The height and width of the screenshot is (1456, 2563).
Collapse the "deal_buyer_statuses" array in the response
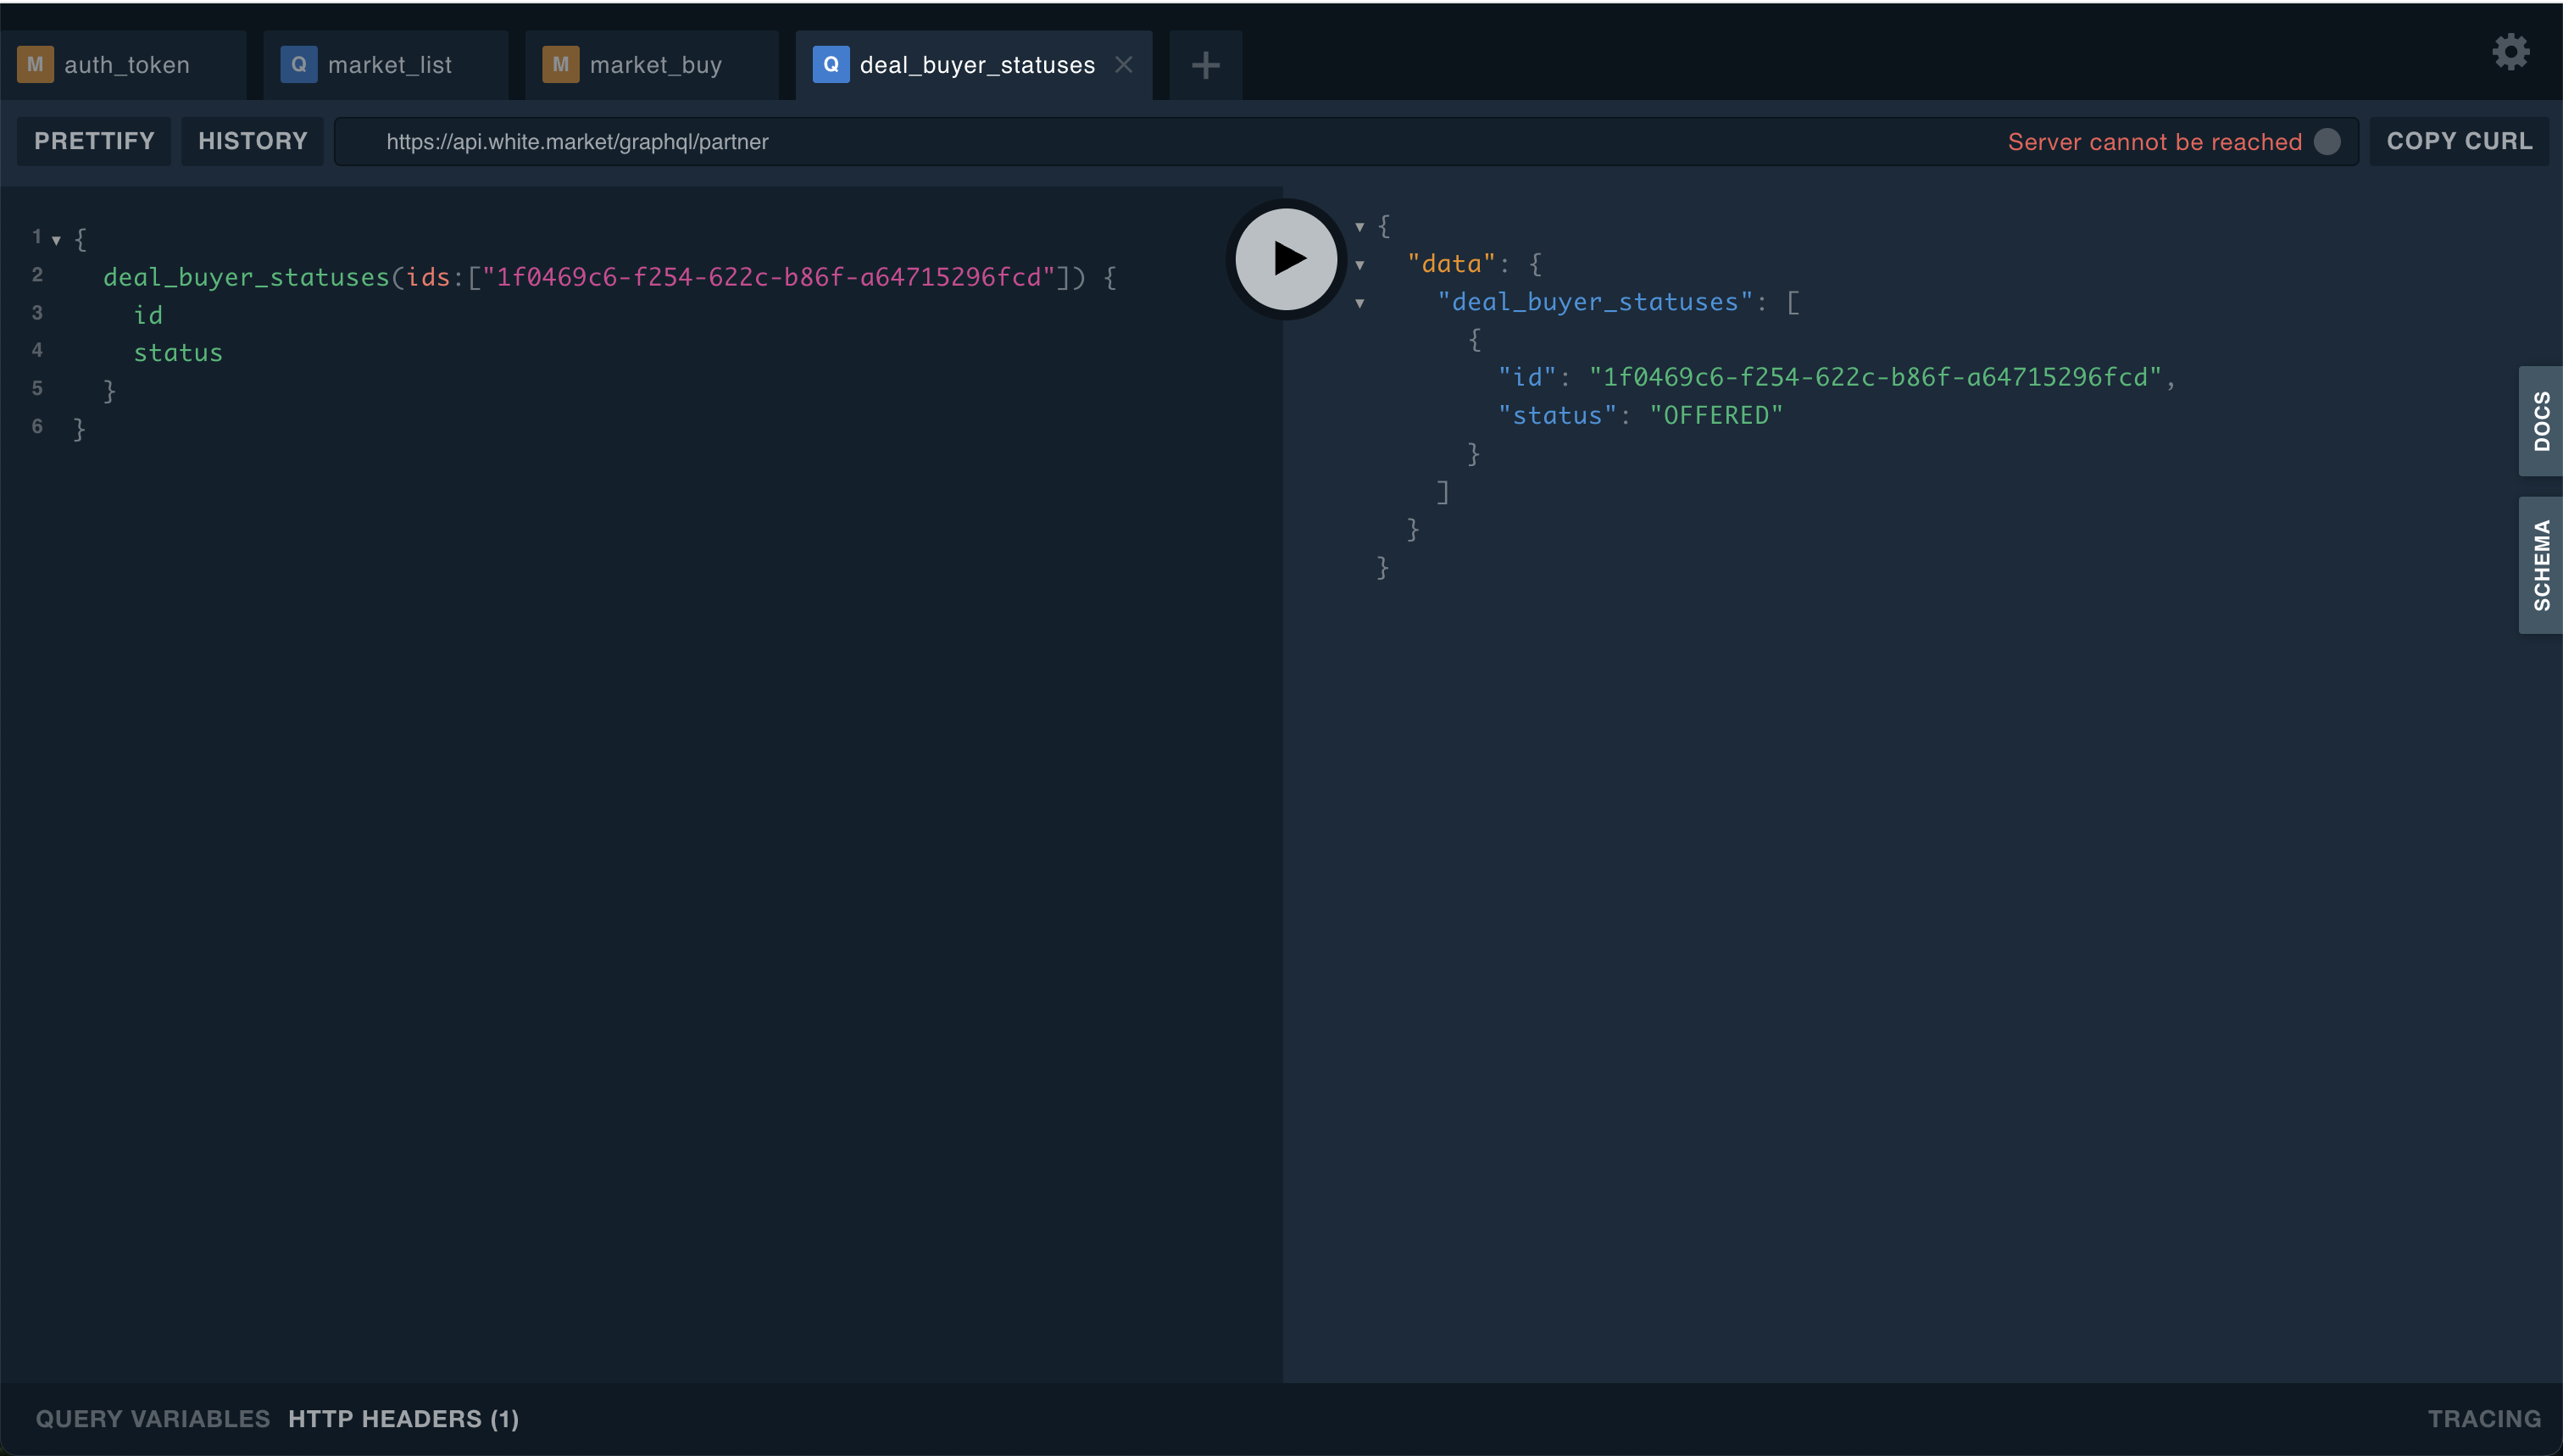pos(1359,303)
